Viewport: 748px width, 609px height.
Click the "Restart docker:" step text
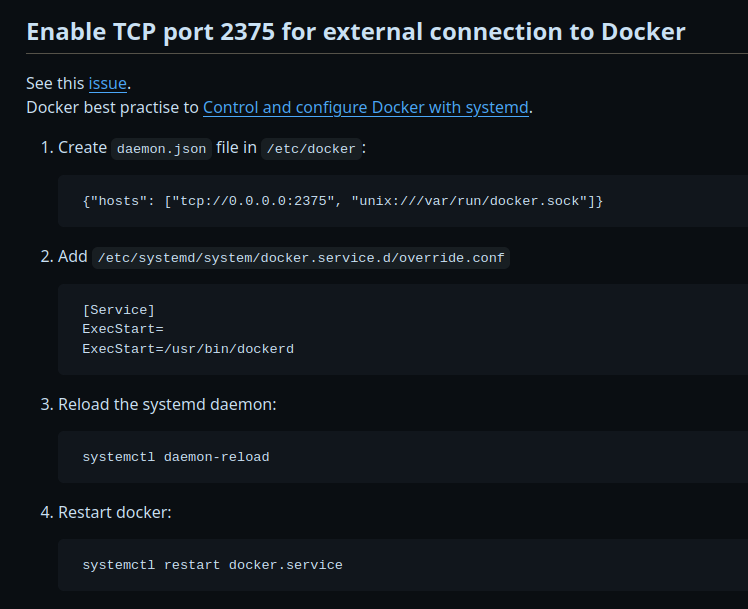pos(115,513)
